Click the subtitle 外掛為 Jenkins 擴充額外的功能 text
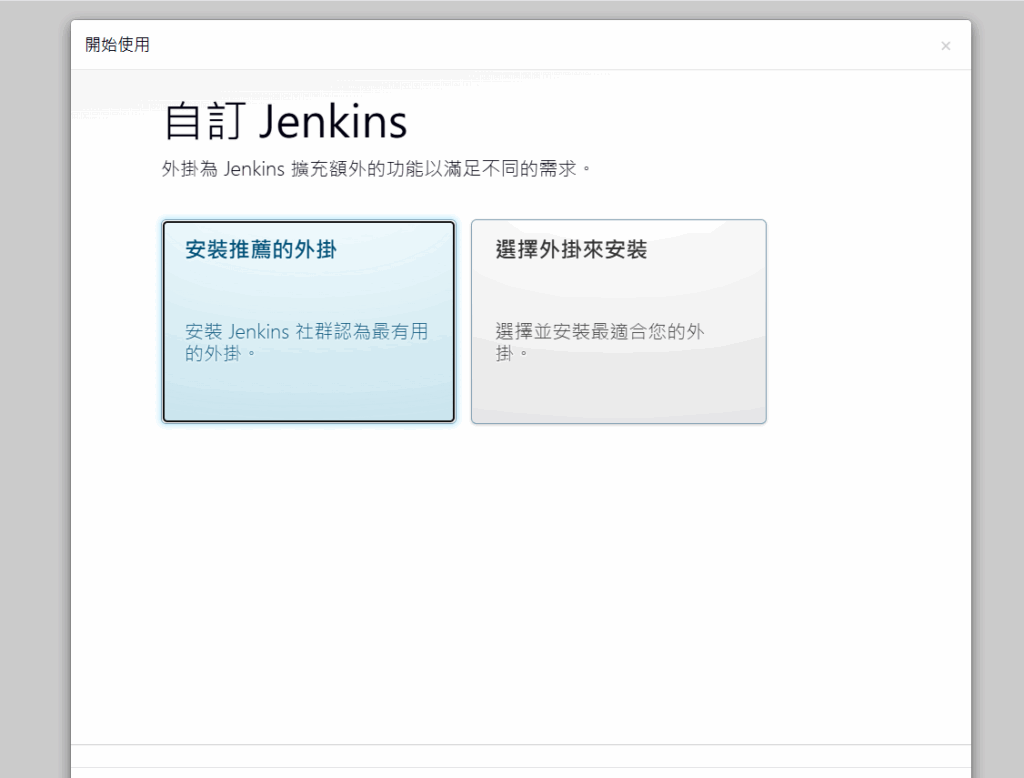 pyautogui.click(x=376, y=169)
